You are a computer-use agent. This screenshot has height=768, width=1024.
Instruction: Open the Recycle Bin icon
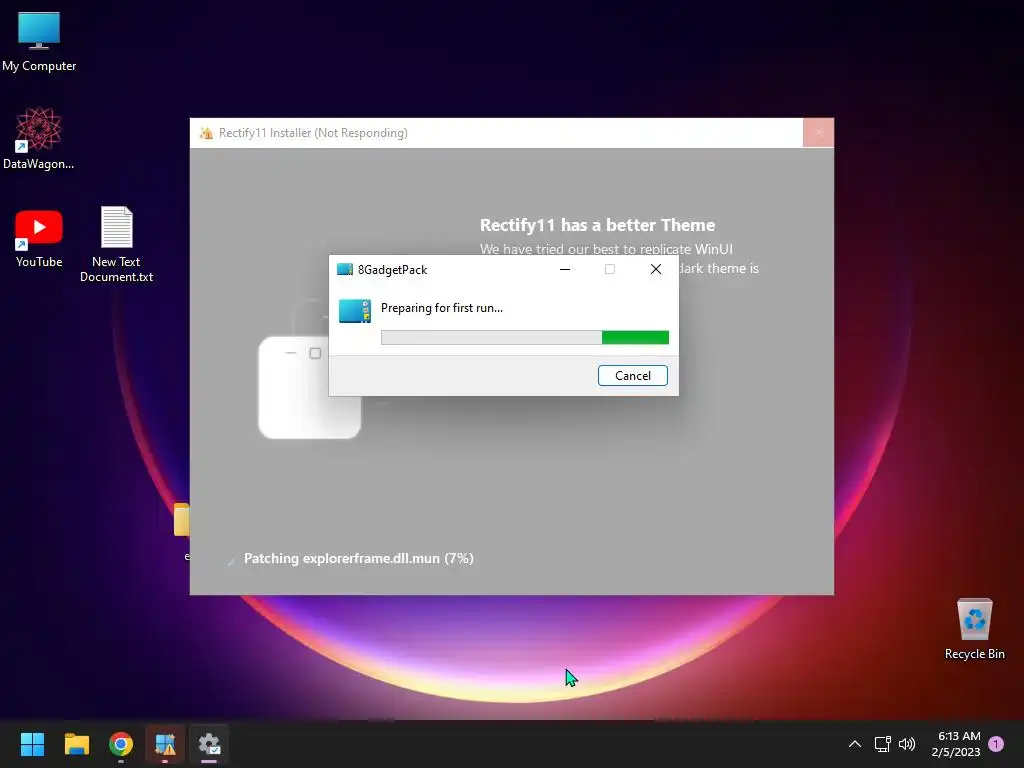pyautogui.click(x=974, y=628)
